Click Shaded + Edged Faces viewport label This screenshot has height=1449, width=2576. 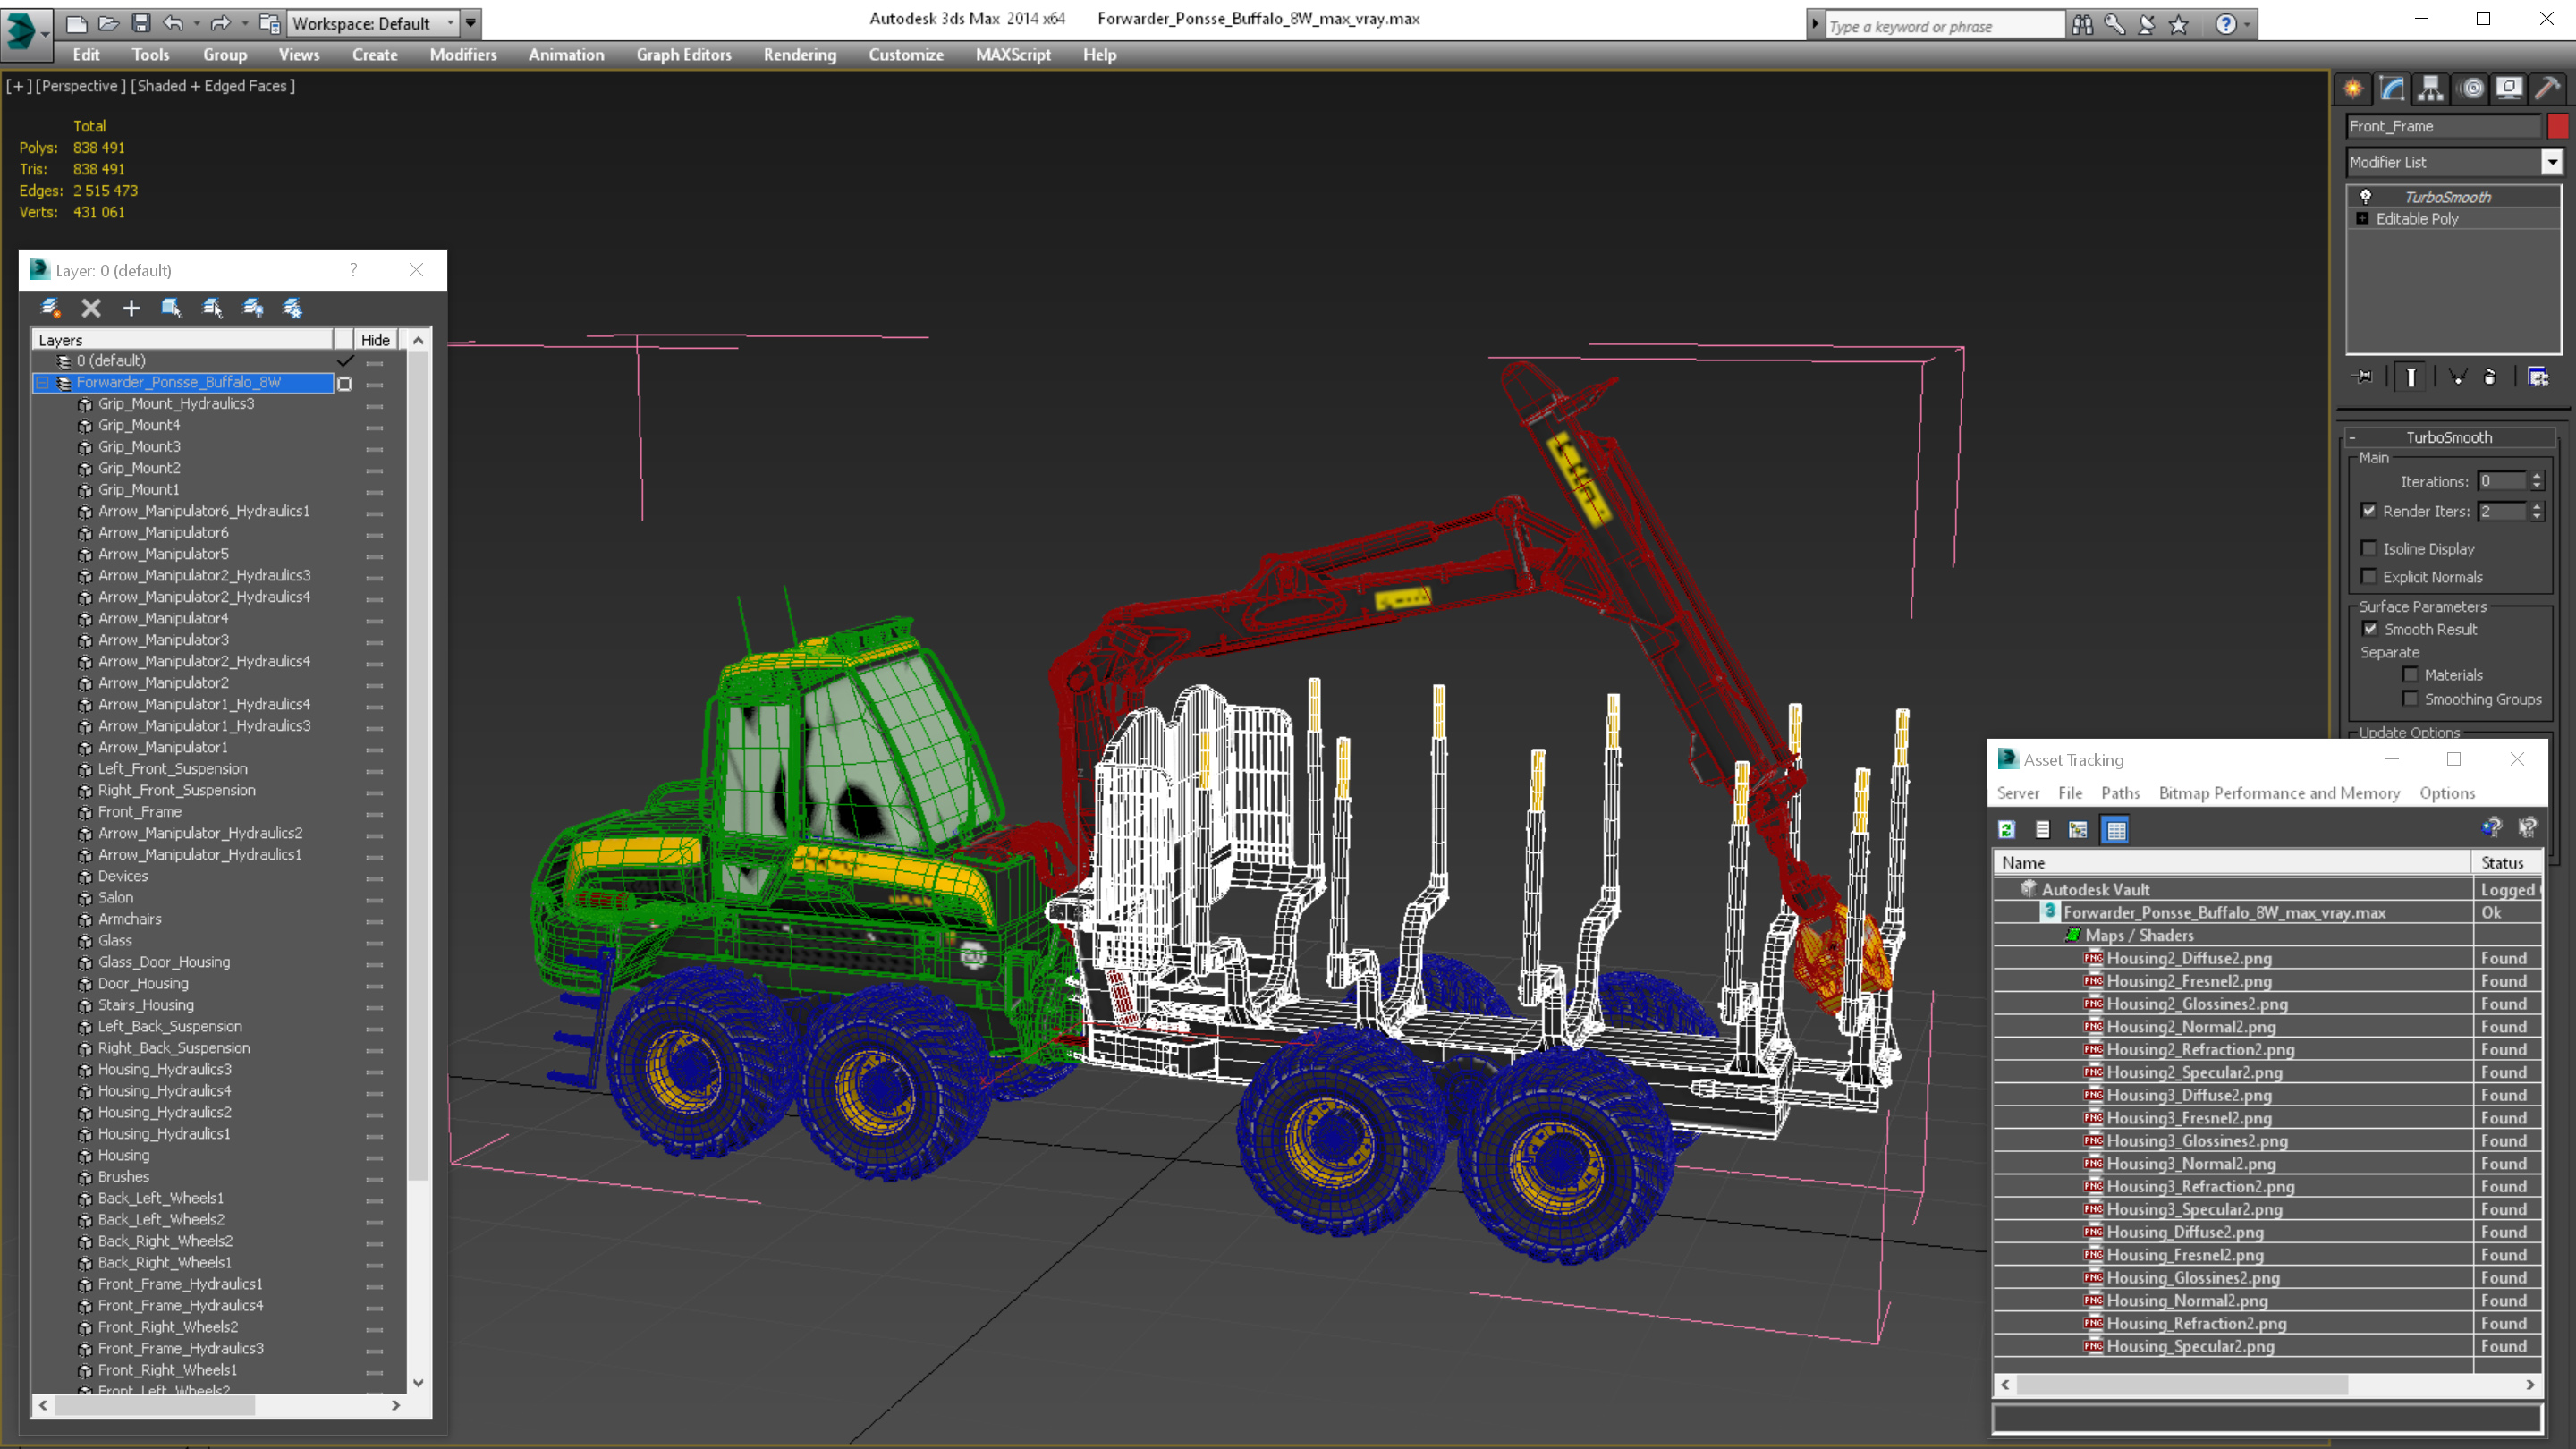tap(212, 86)
